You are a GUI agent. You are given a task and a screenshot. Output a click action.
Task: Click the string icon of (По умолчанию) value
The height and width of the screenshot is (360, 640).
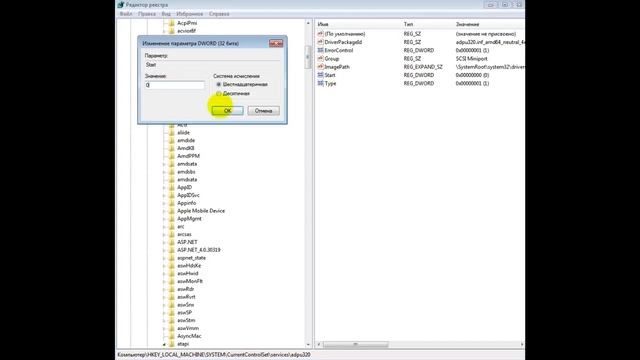point(320,34)
